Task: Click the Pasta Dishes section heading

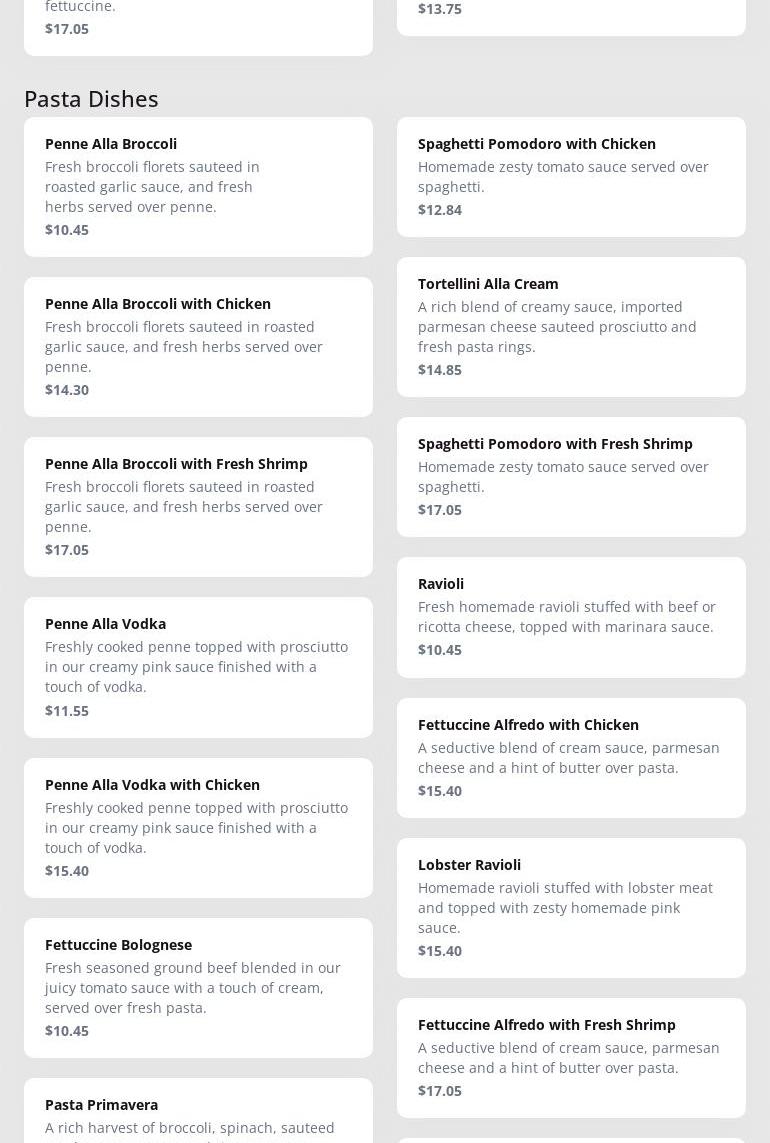Action: pyautogui.click(x=91, y=99)
